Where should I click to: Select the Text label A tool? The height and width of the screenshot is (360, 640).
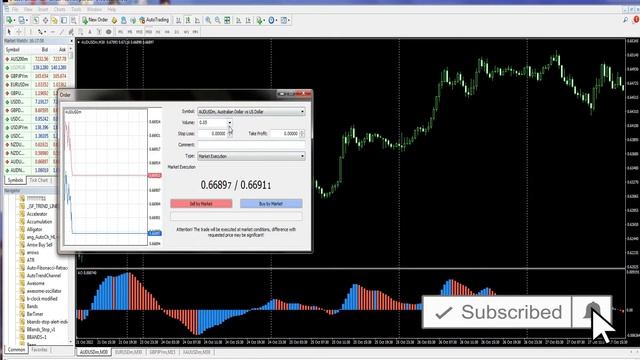90,31
